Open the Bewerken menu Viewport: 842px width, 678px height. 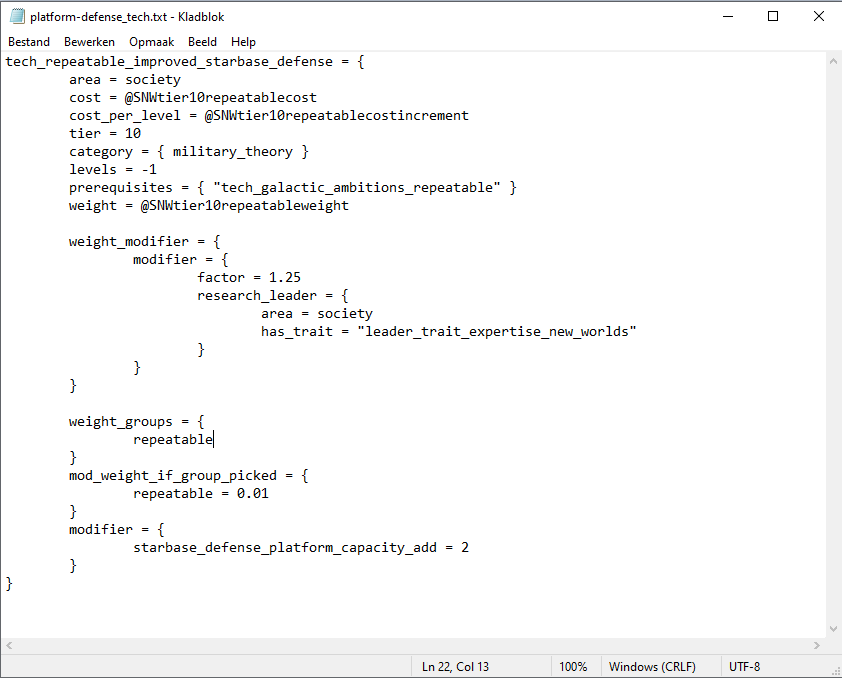pos(89,42)
